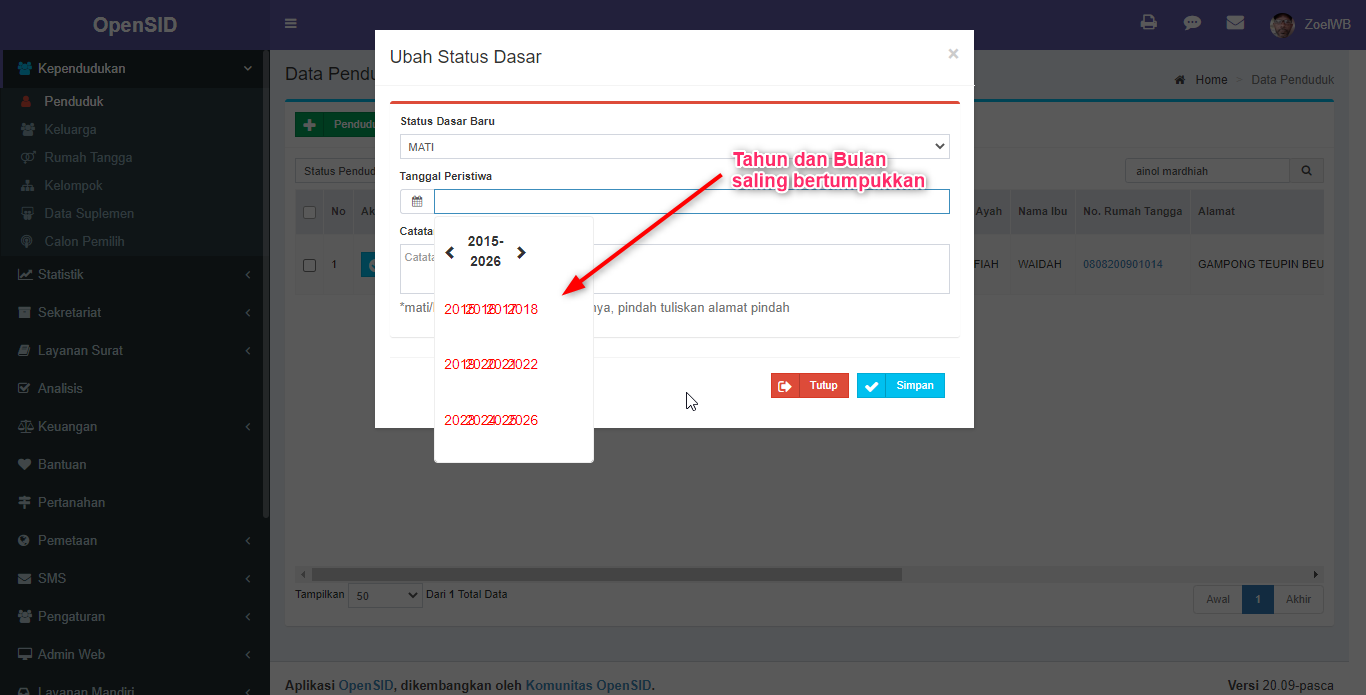1366x695 pixels.
Task: Click the Simpan button
Action: pos(901,385)
